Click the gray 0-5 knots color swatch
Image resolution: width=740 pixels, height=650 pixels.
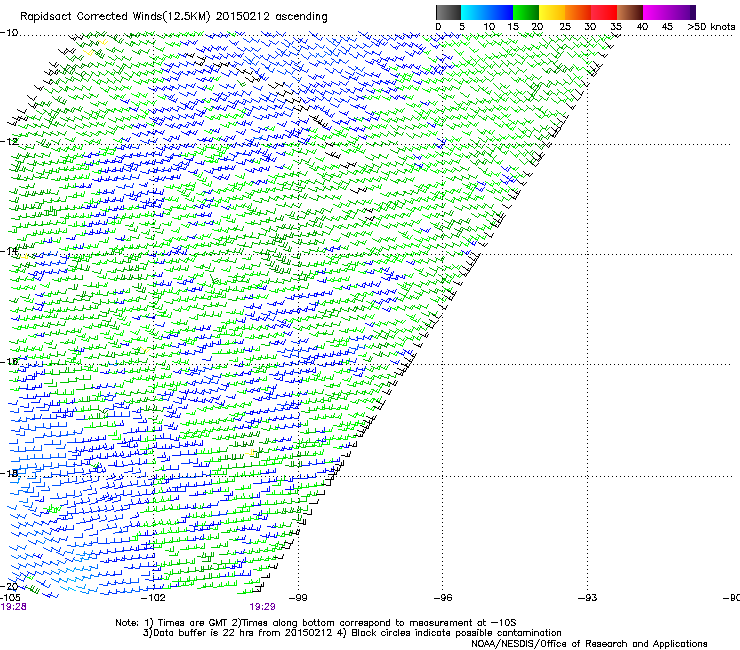(448, 12)
